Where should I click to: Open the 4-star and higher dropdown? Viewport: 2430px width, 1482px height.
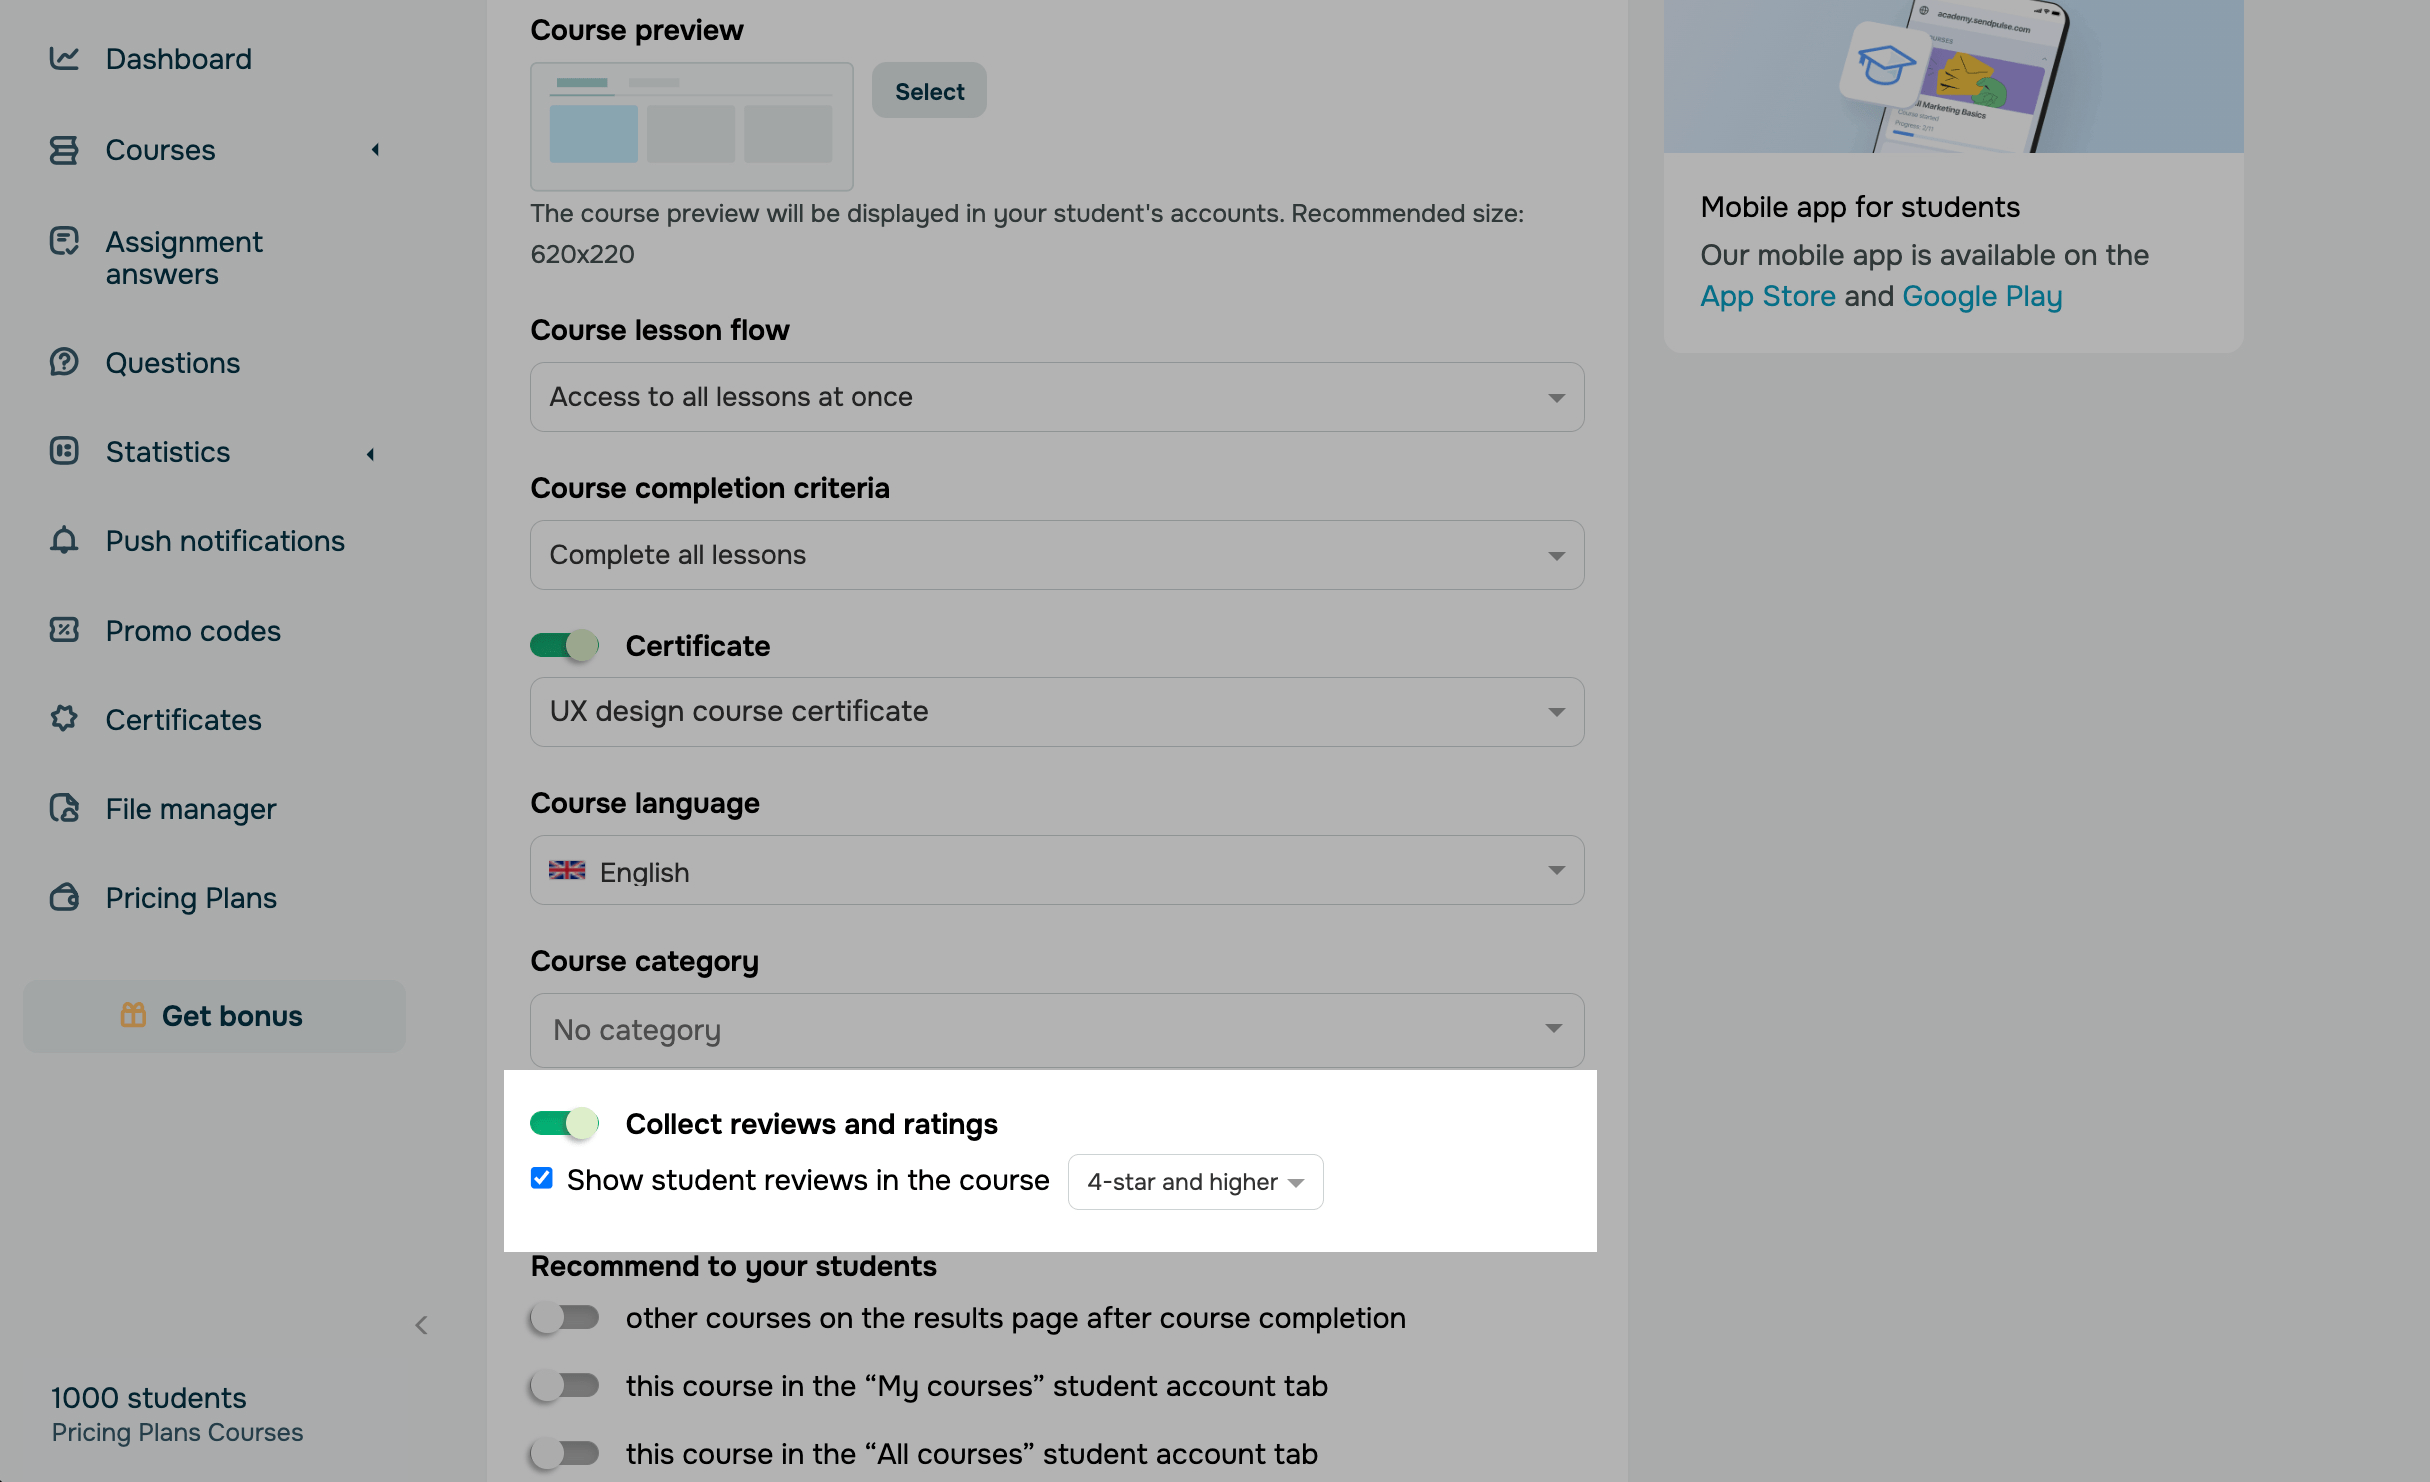1195,1182
